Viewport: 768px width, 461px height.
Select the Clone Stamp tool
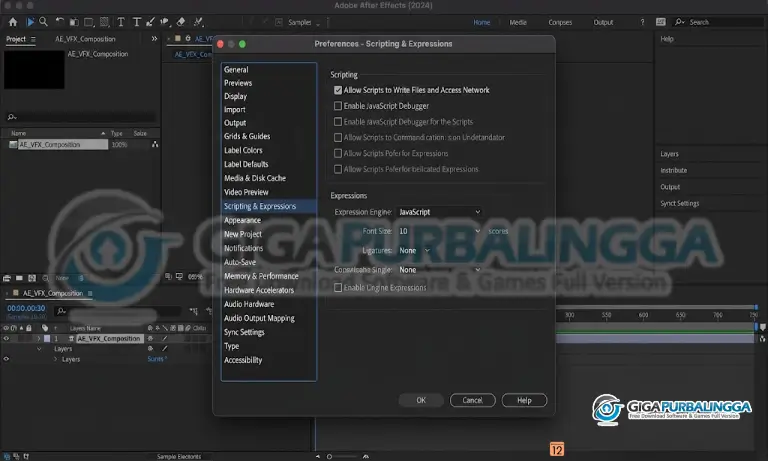165,22
